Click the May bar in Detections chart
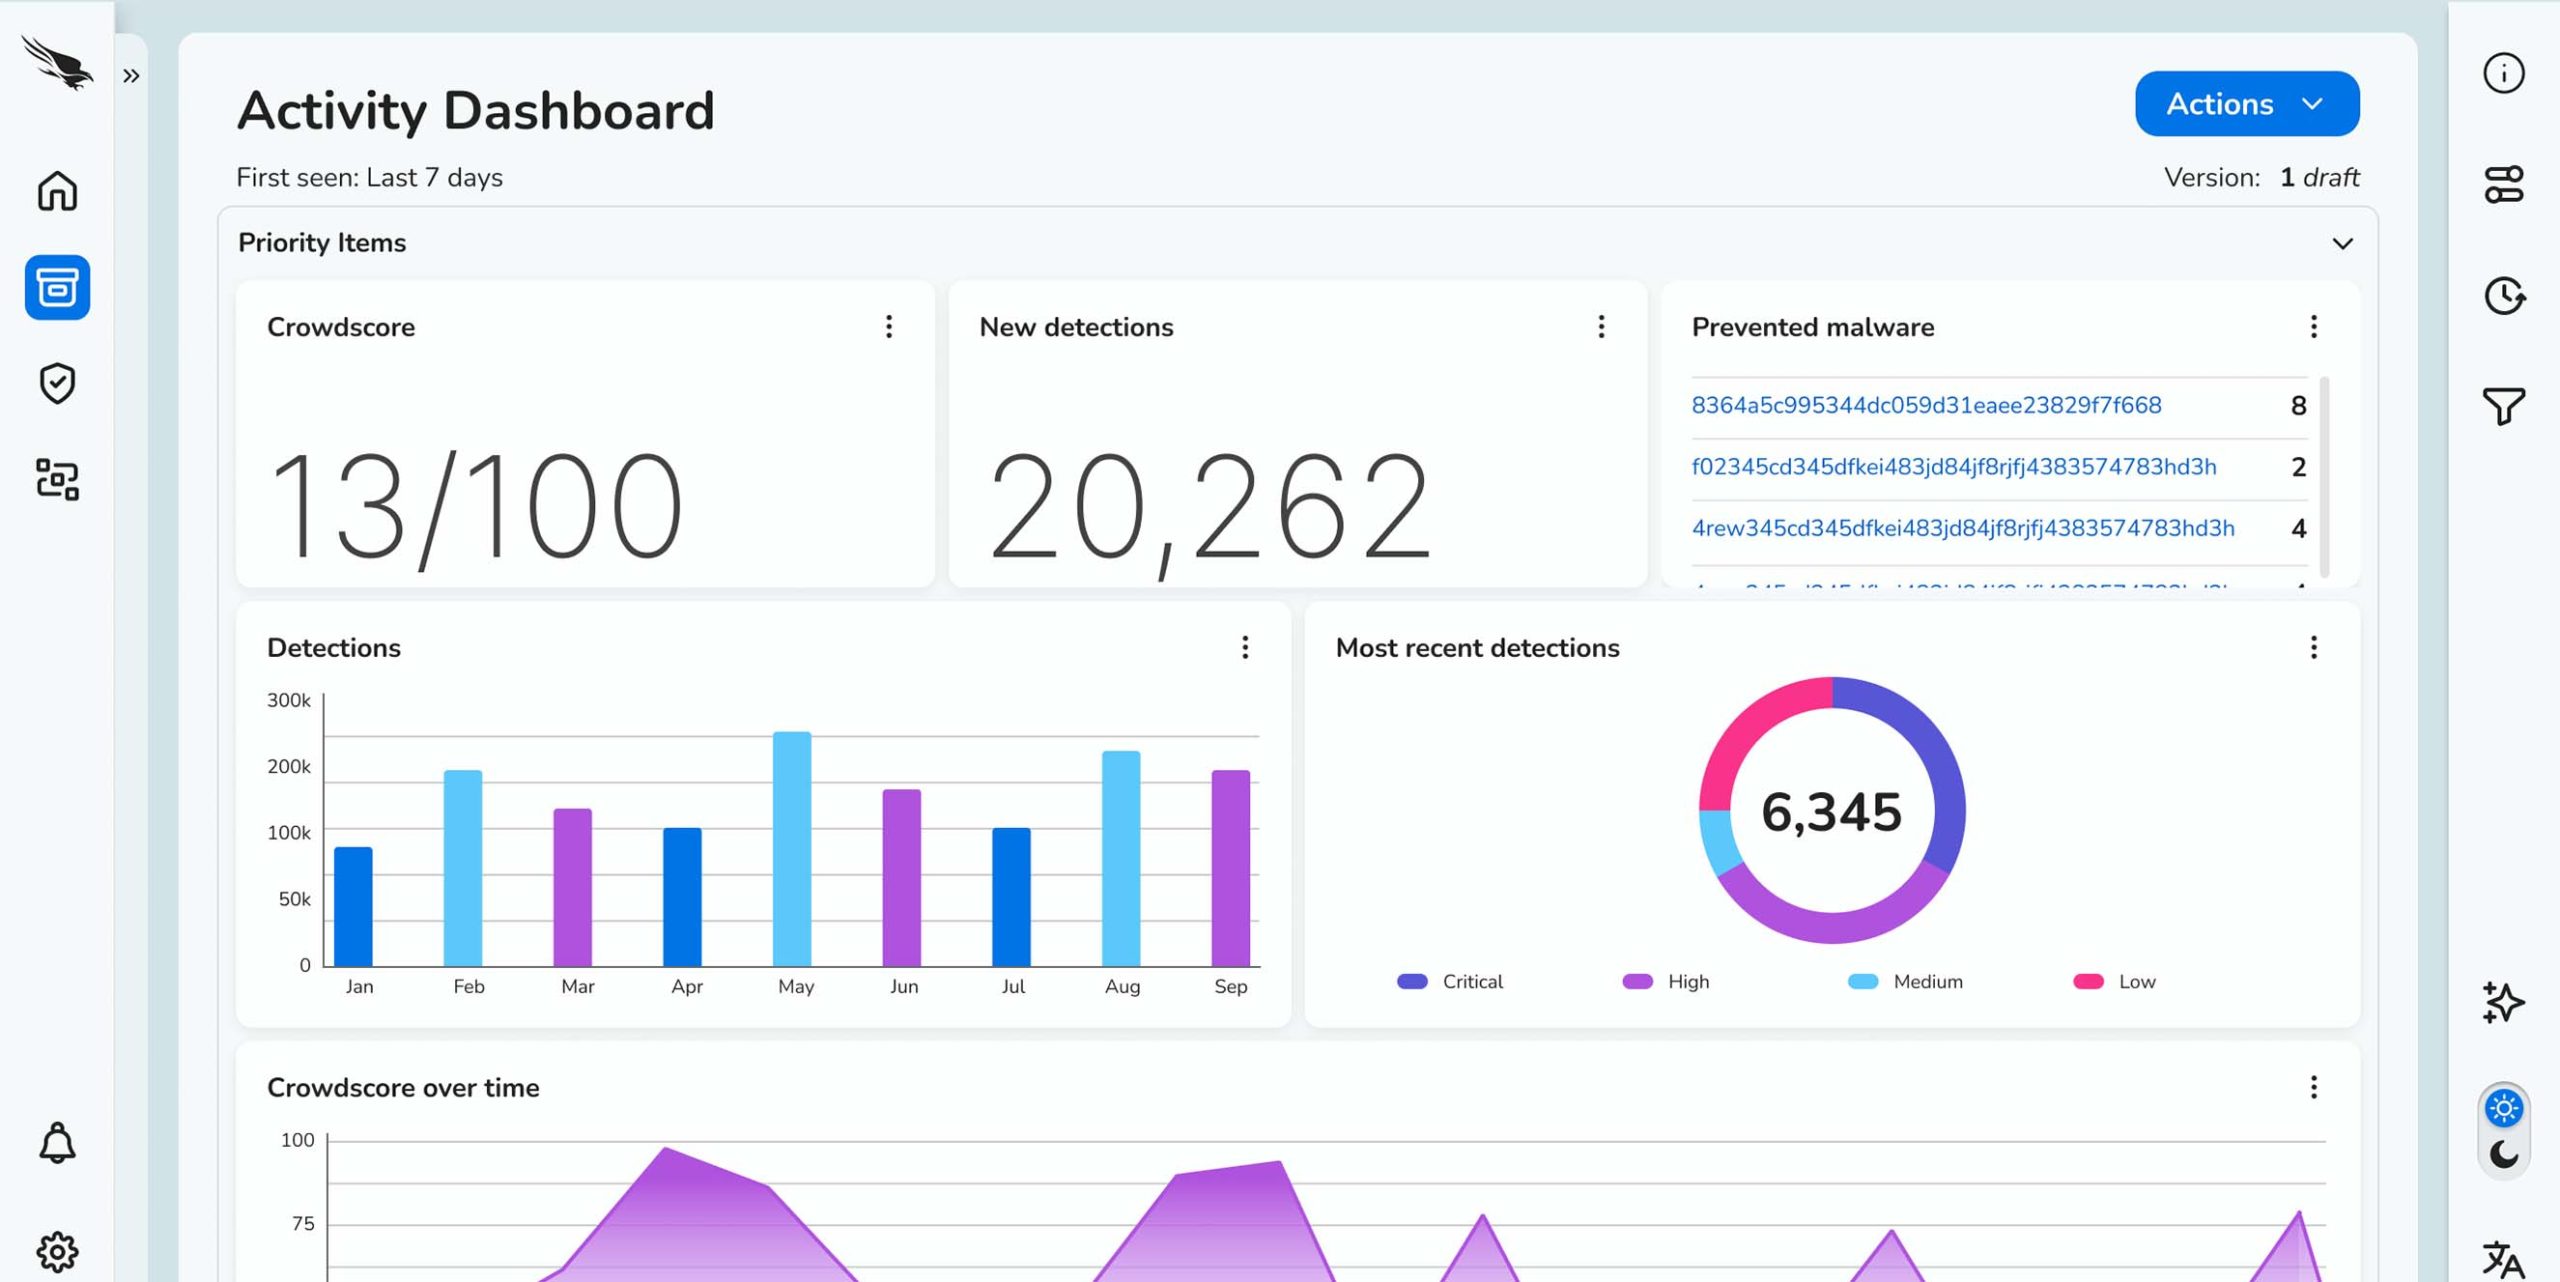This screenshot has height=1282, width=2560. tap(792, 849)
